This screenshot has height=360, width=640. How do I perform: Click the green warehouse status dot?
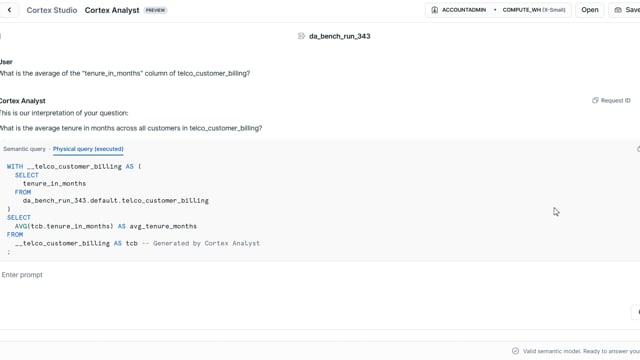(495, 10)
